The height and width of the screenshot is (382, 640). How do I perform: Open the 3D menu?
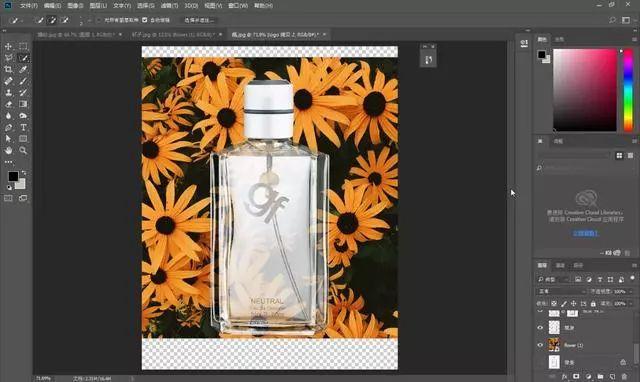pos(191,6)
